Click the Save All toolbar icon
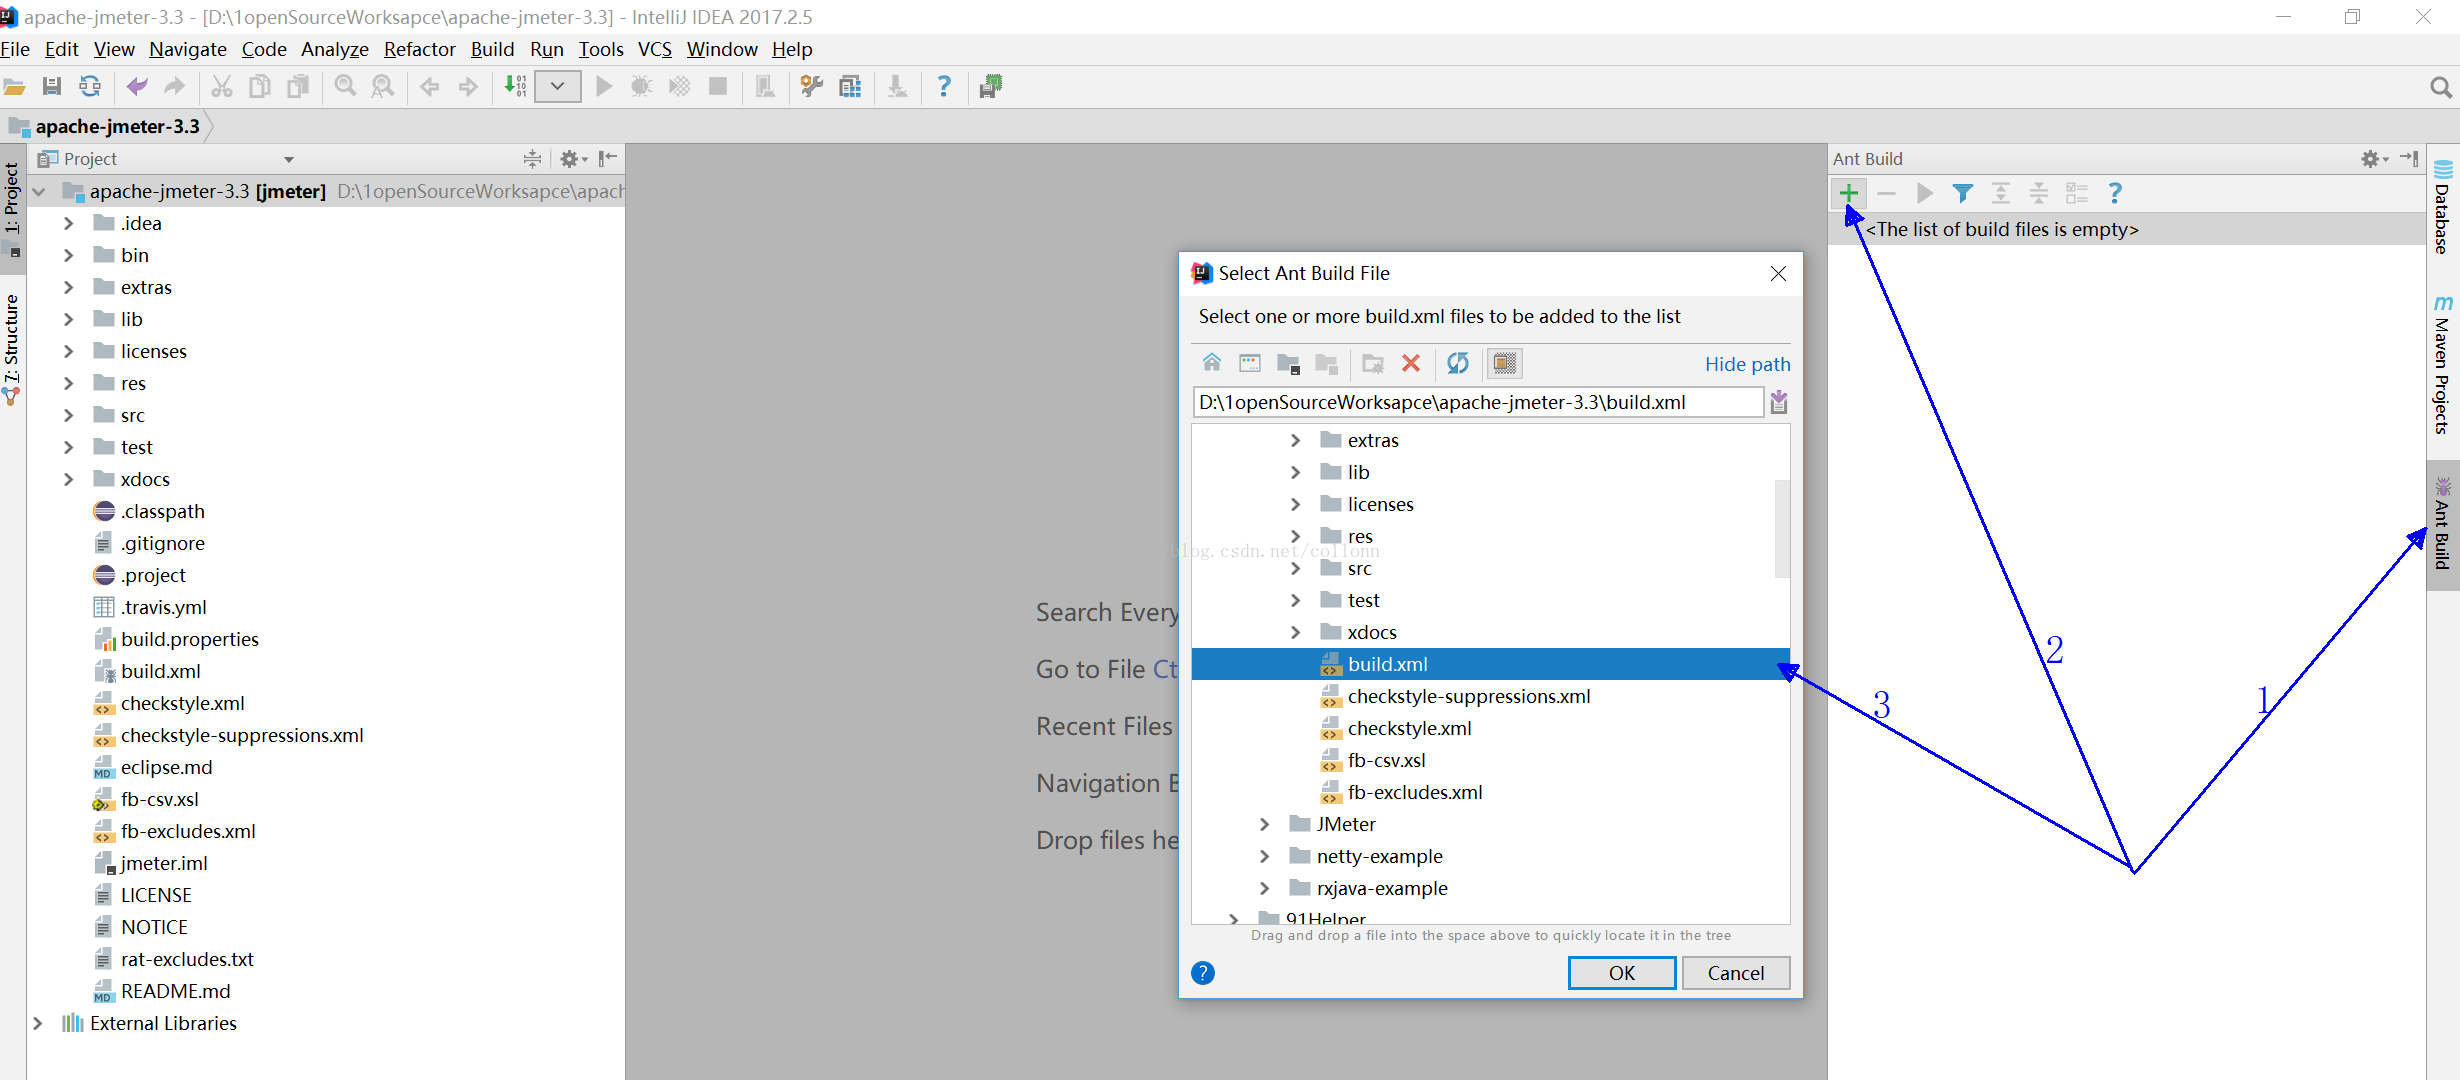 tap(52, 87)
